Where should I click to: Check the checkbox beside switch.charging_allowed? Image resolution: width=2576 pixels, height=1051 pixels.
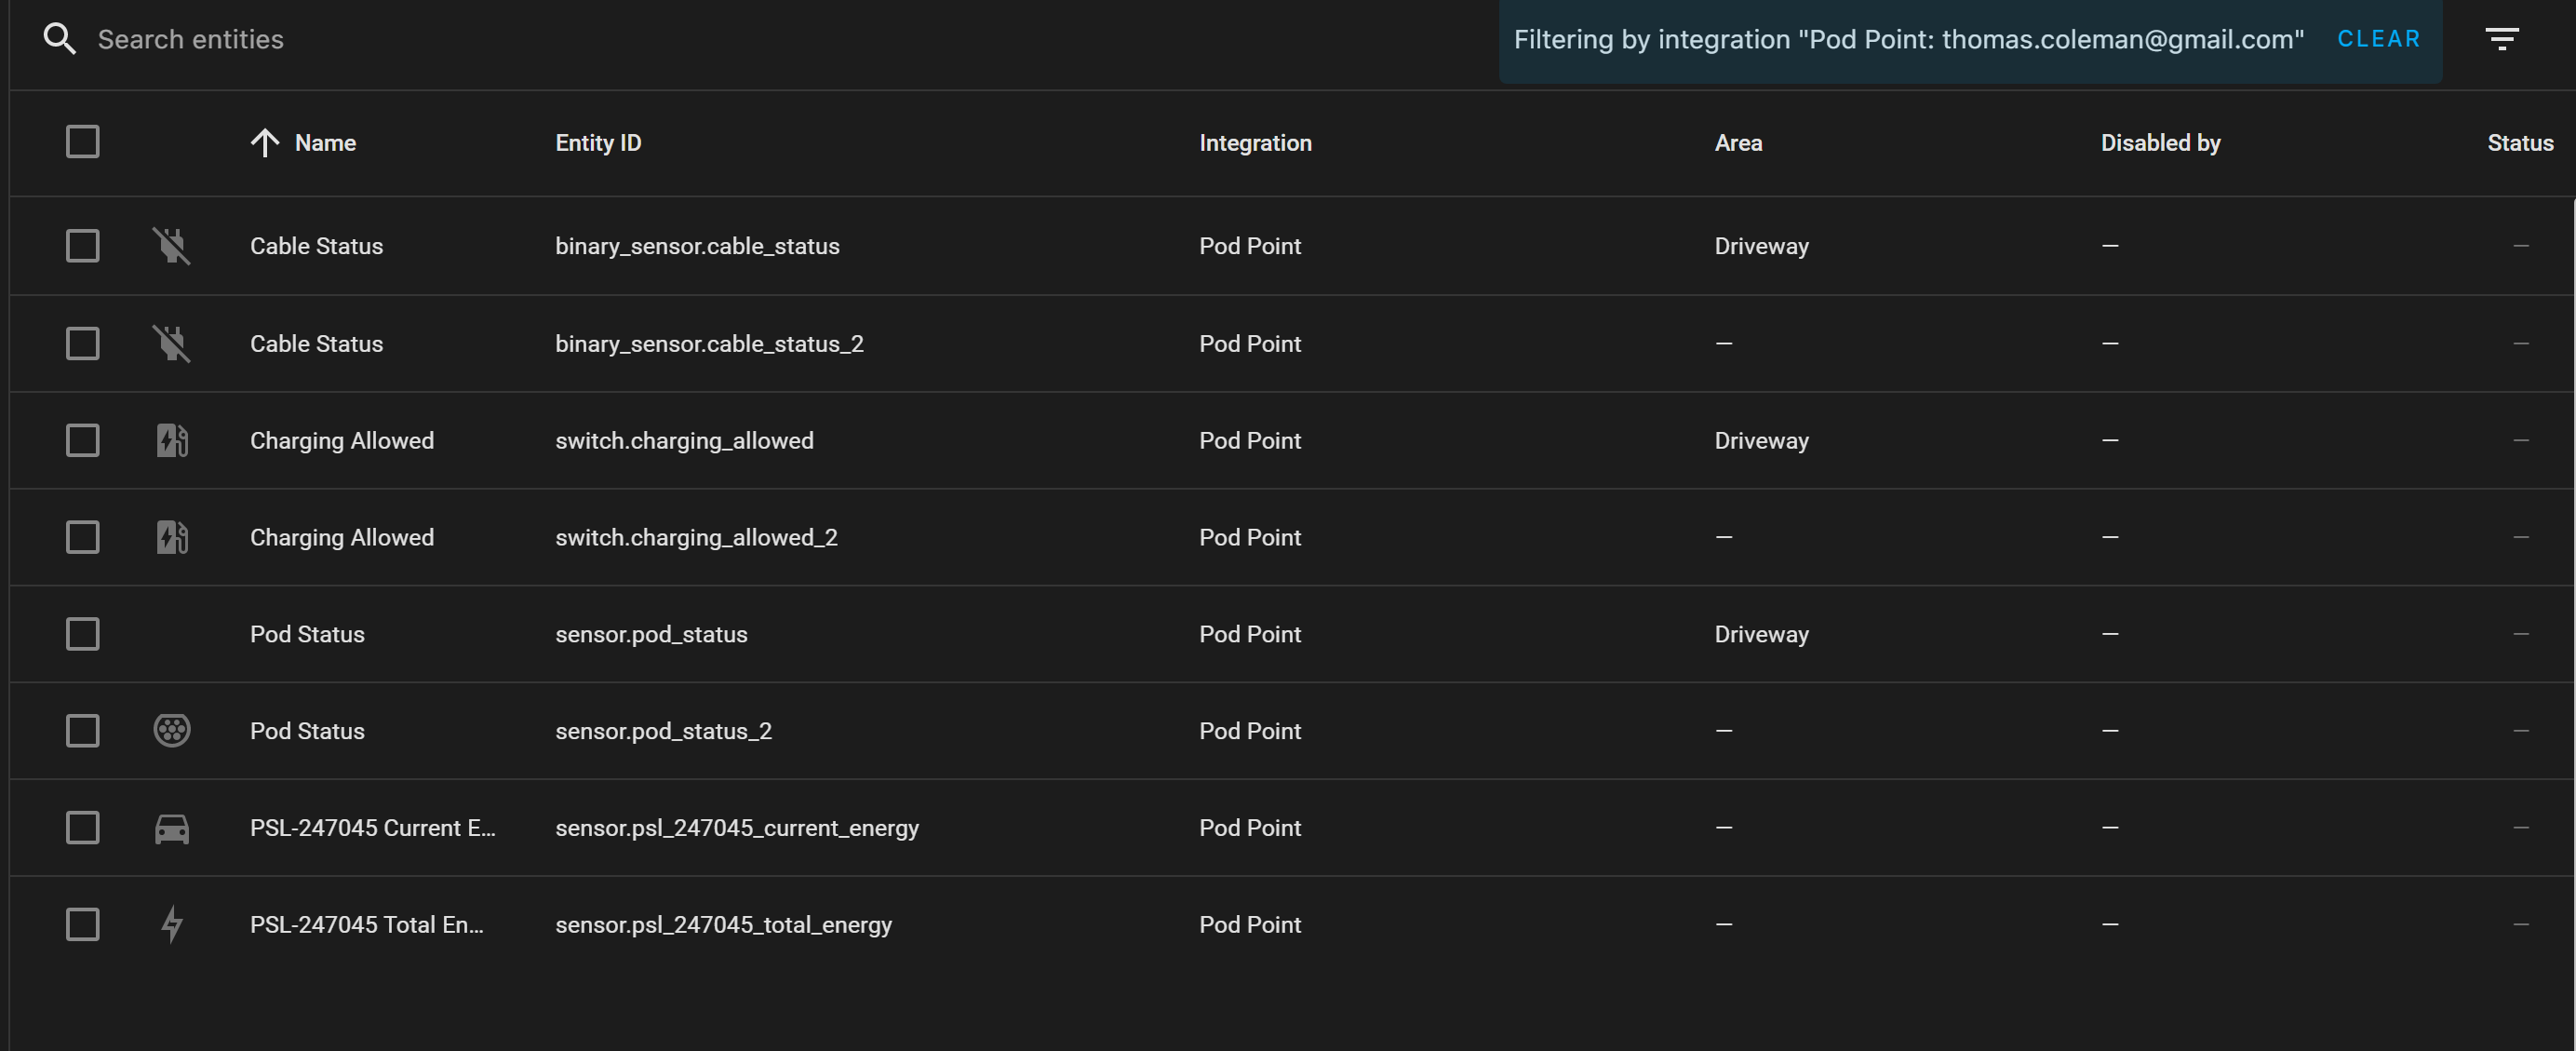(x=83, y=440)
